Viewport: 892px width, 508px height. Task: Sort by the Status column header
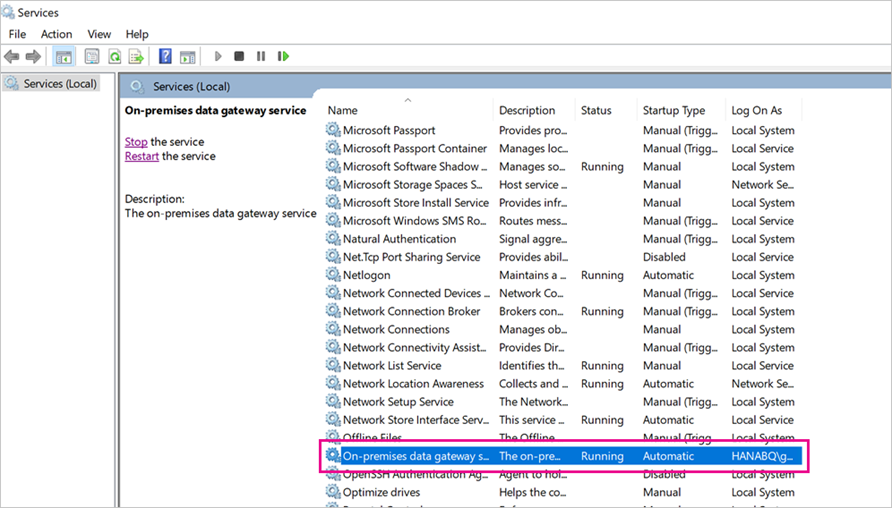tap(595, 110)
